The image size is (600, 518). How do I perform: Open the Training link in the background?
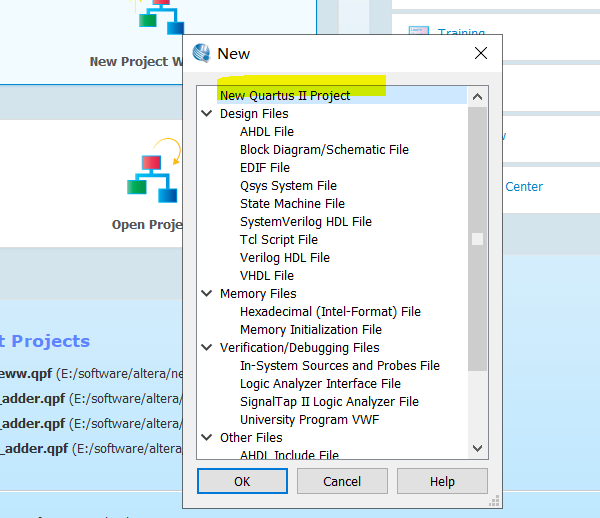tap(461, 32)
